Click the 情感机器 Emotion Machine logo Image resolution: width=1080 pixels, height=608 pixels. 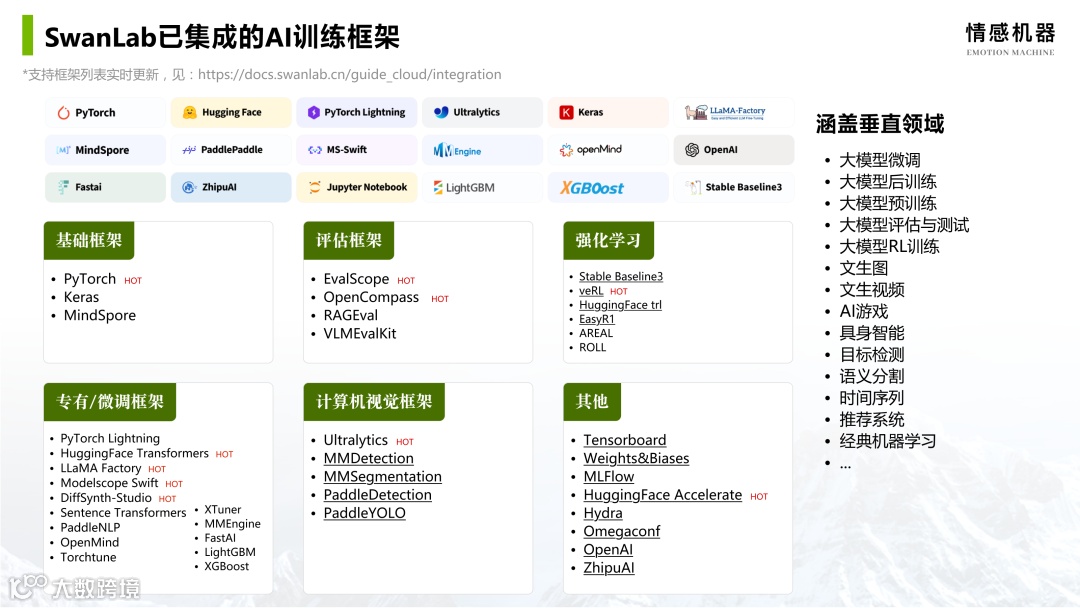tap(1010, 39)
